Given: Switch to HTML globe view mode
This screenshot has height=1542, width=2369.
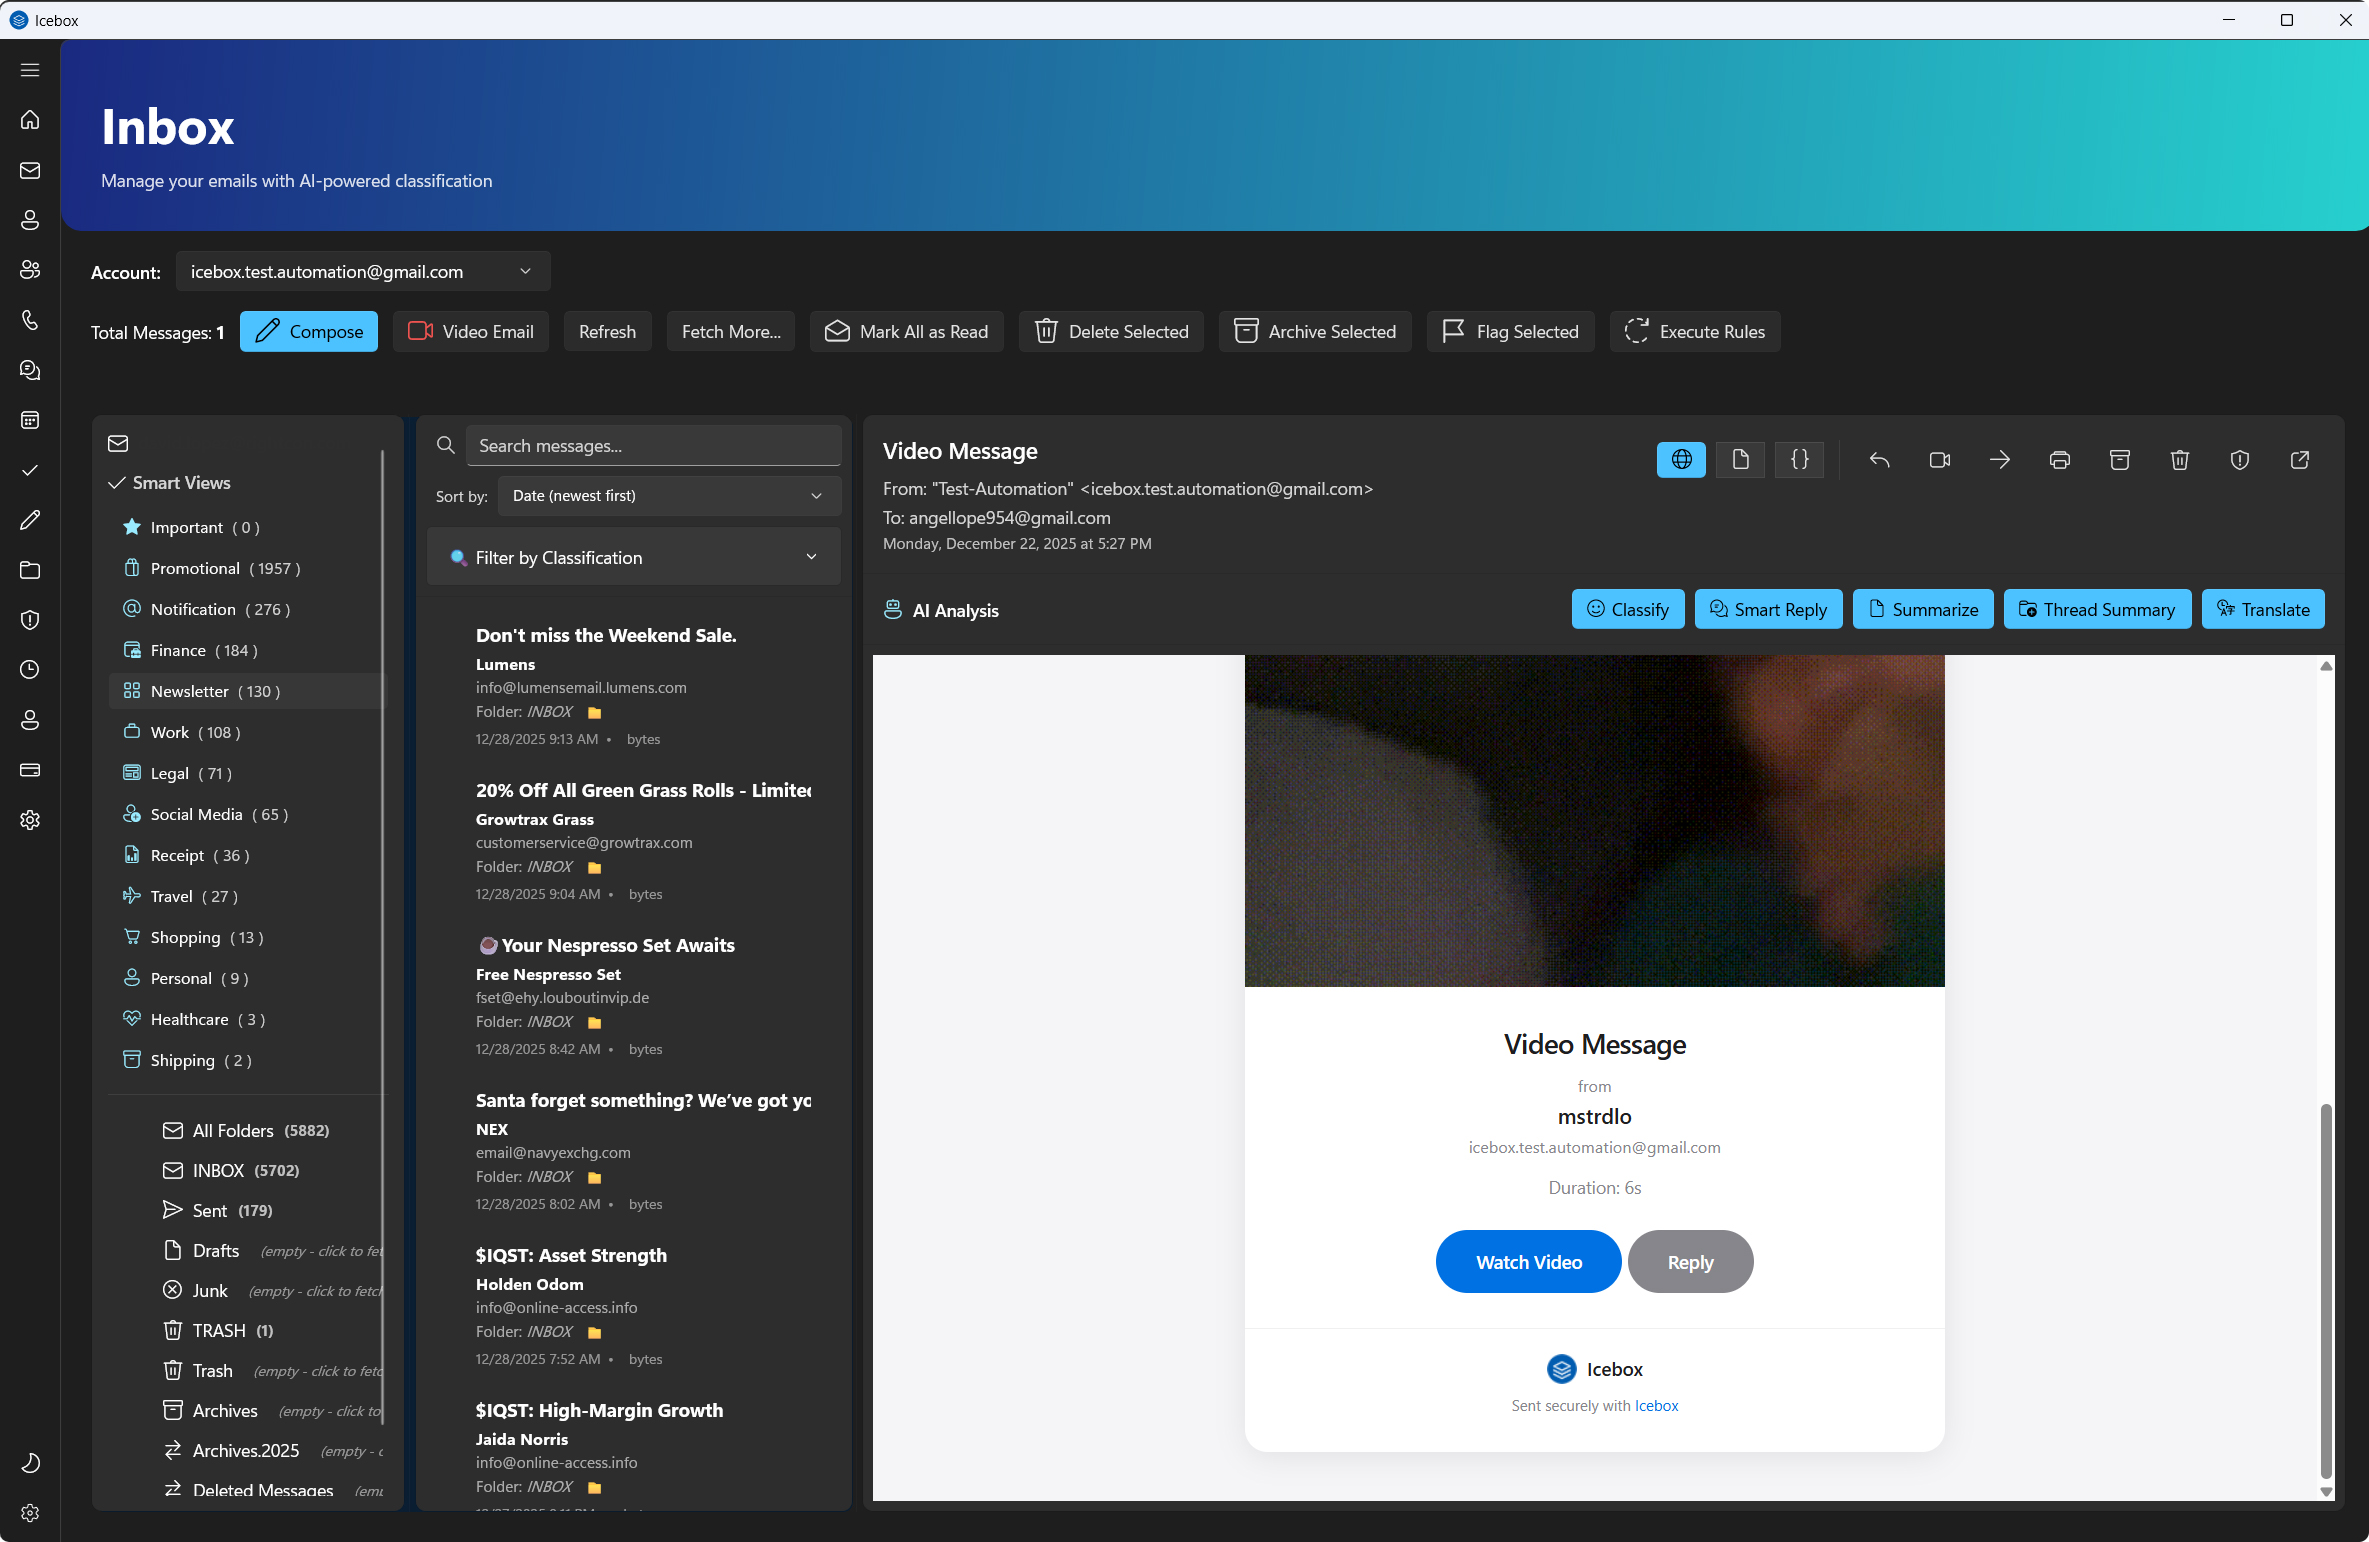Looking at the screenshot, I should pyautogui.click(x=1681, y=460).
